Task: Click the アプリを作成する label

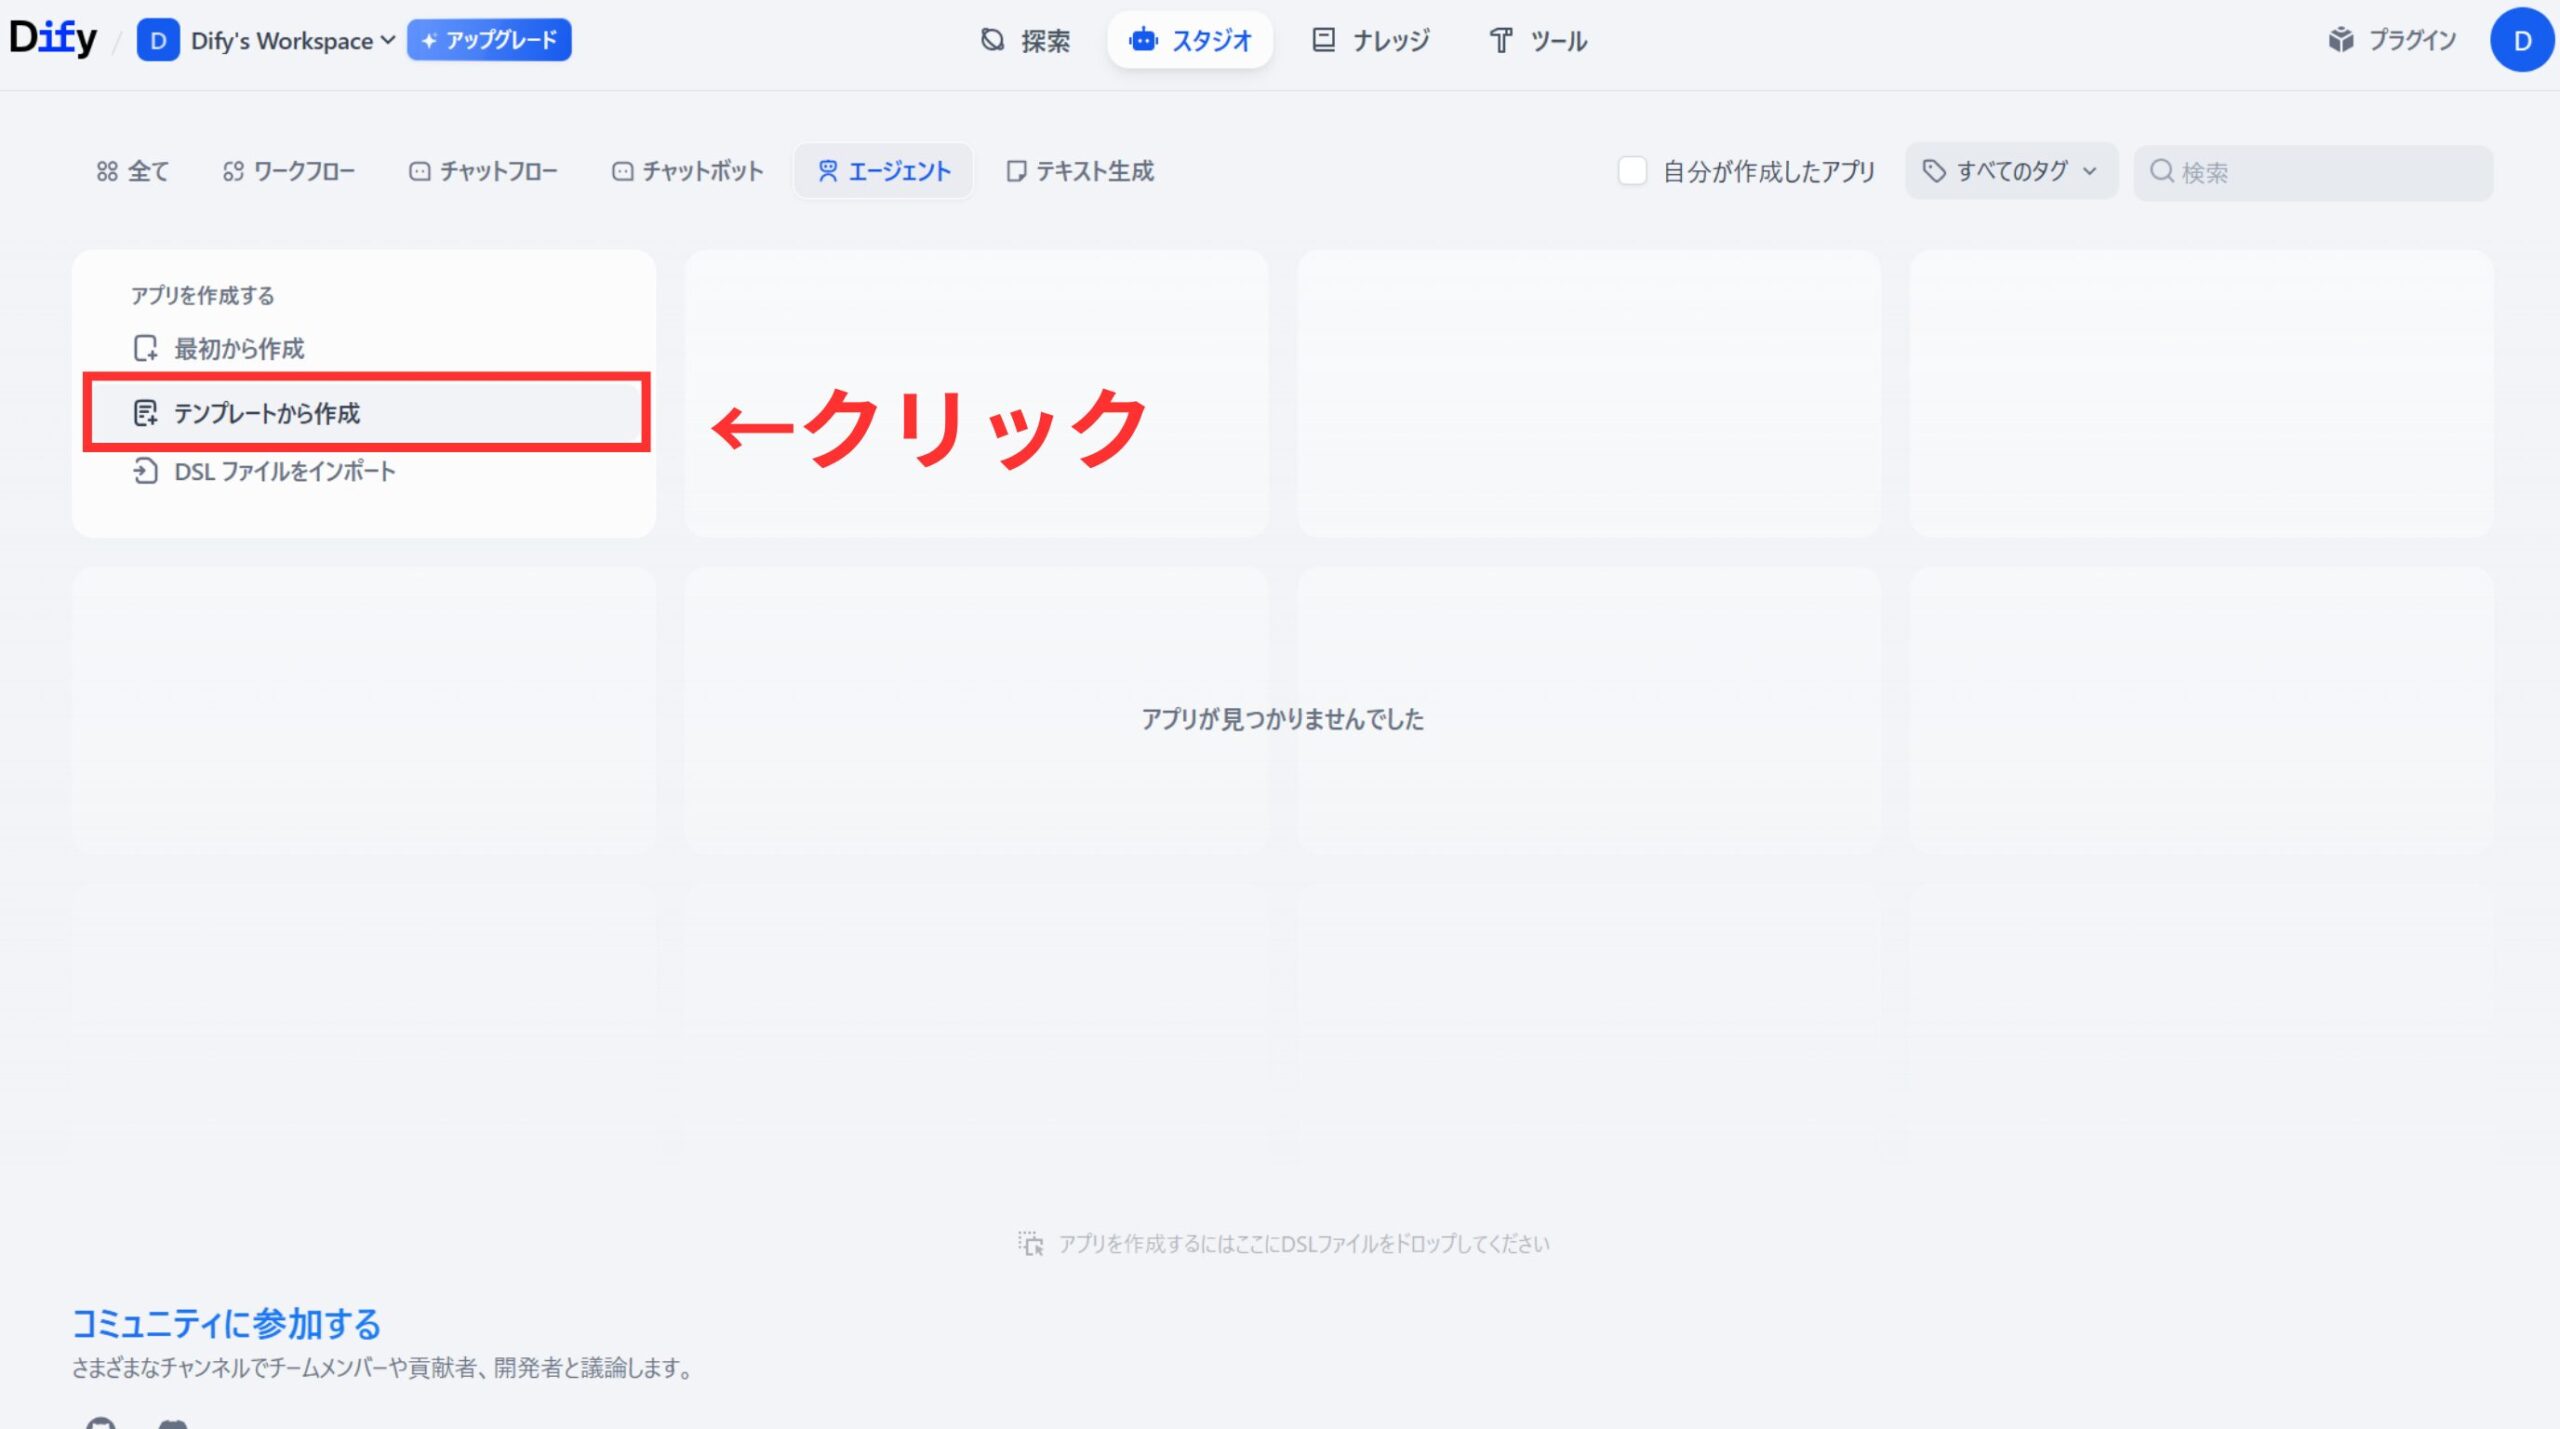Action: pyautogui.click(x=203, y=295)
